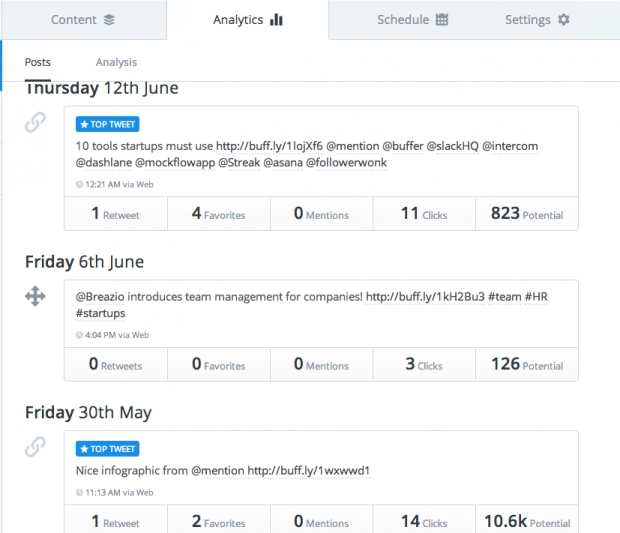Click the TOP TWEET badge on startups tweet
Screen dimensions: 620x533
pyautogui.click(x=108, y=125)
